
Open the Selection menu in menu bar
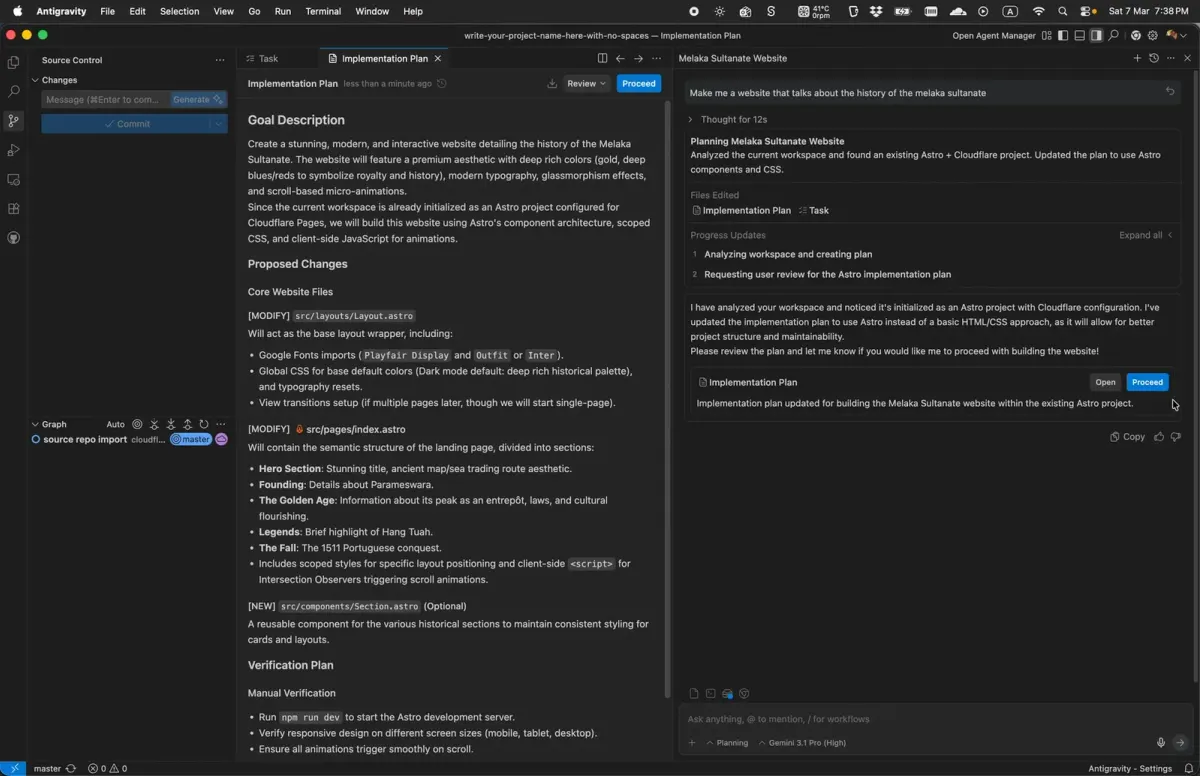pos(180,11)
